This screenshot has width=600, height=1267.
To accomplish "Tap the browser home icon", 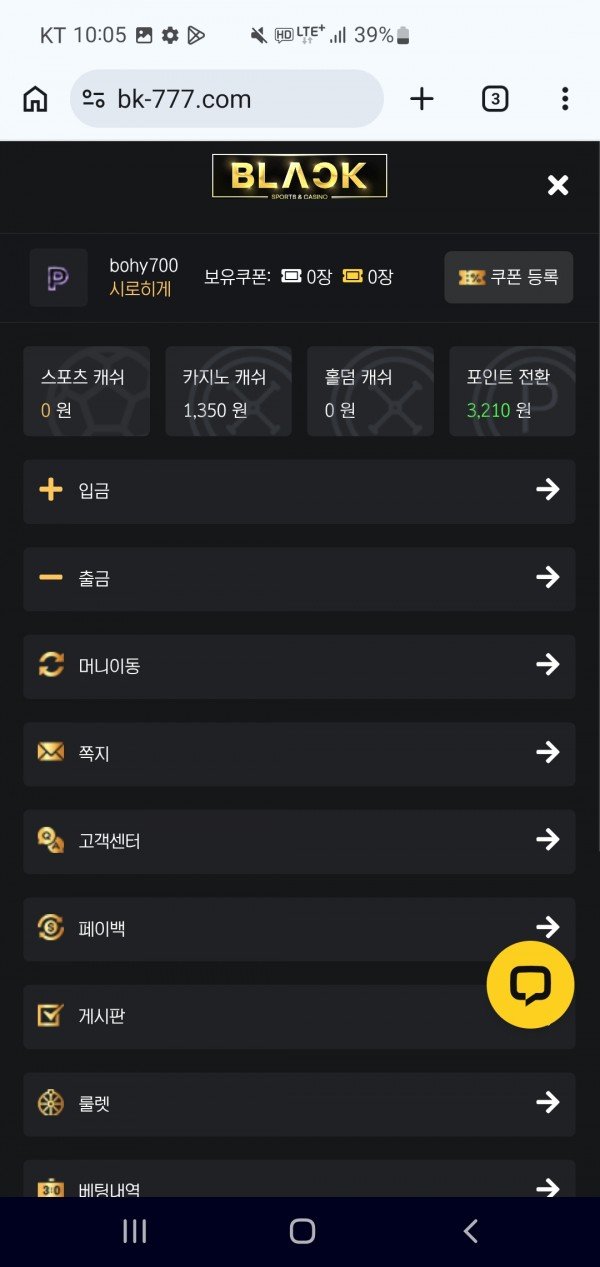I will (35, 99).
